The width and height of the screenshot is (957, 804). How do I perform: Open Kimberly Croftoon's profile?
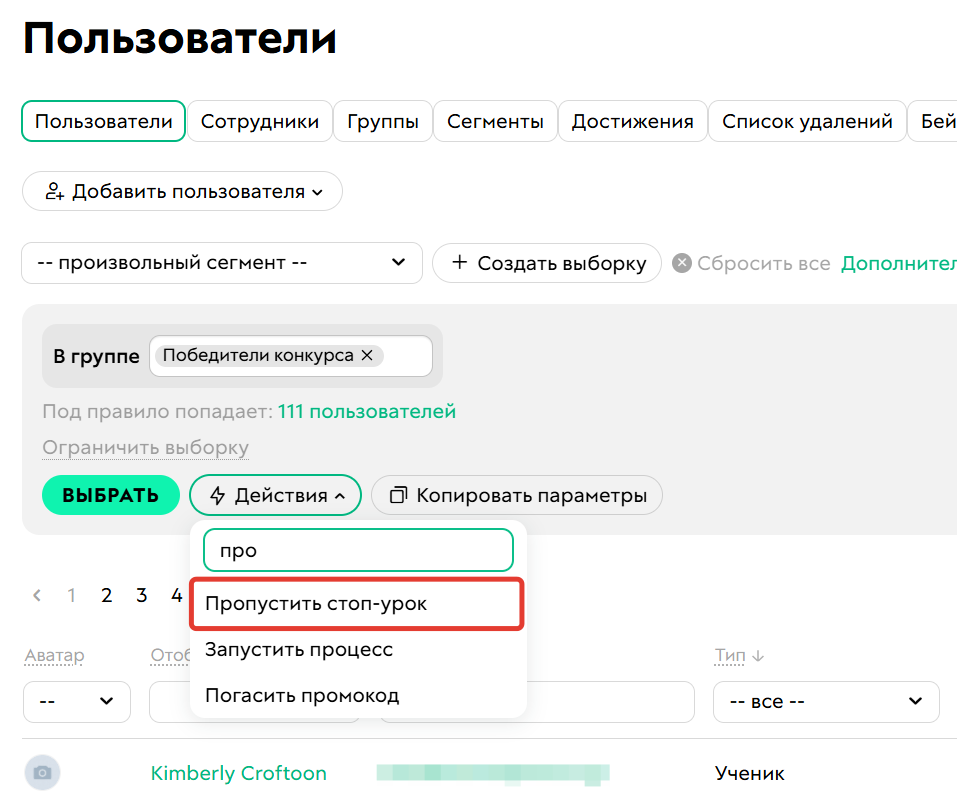[x=238, y=773]
